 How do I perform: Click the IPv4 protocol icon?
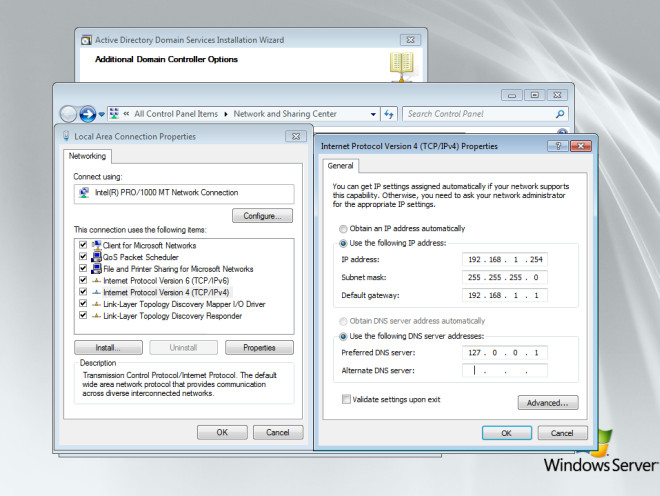[96, 292]
